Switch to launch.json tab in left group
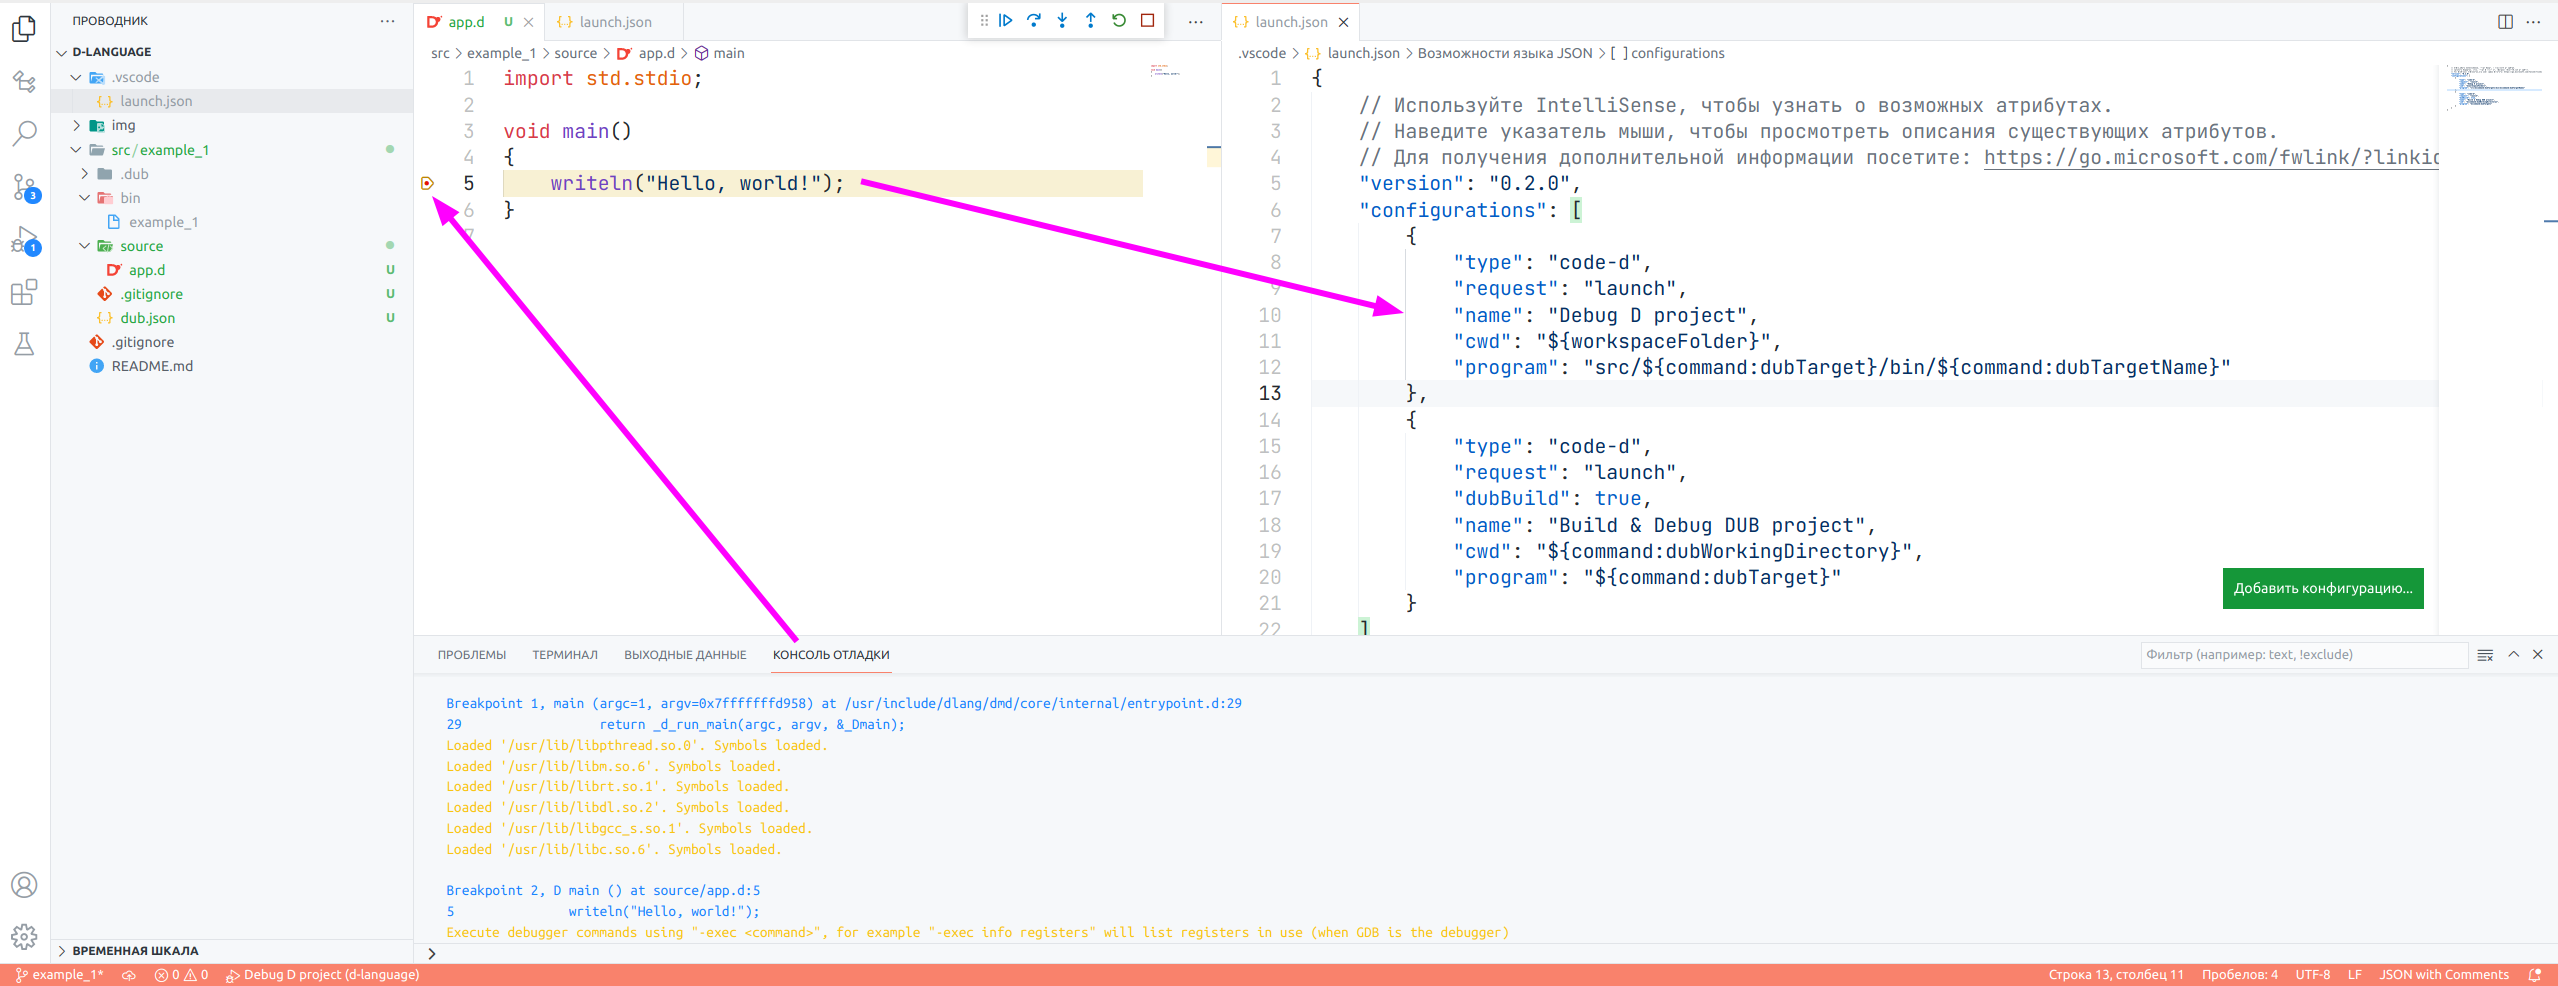The image size is (2558, 986). click(x=614, y=22)
